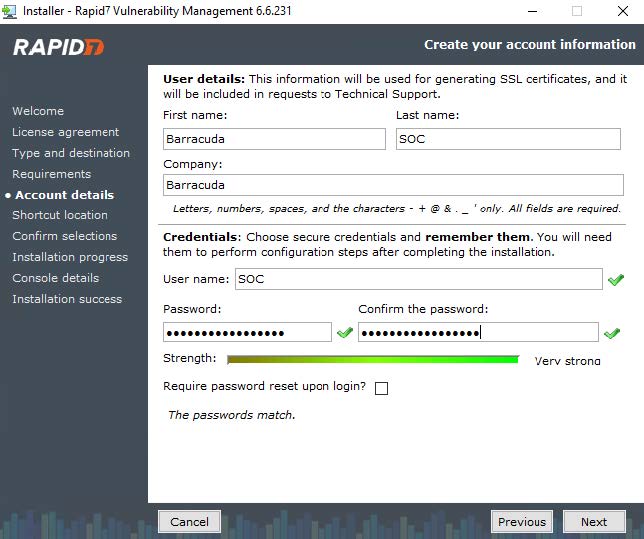The width and height of the screenshot is (644, 539).
Task: Go to the Installation success step
Action: [x=67, y=299]
